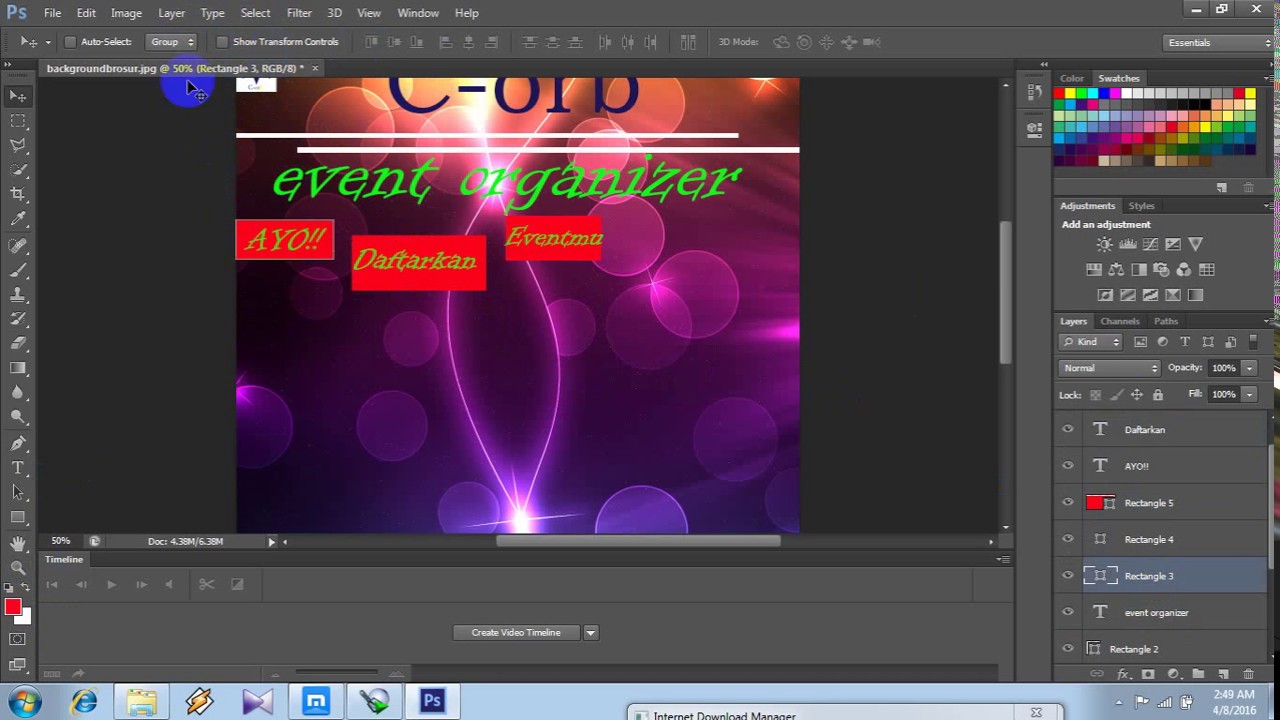The width and height of the screenshot is (1280, 720).
Task: Open the status bar info arrow
Action: click(271, 542)
